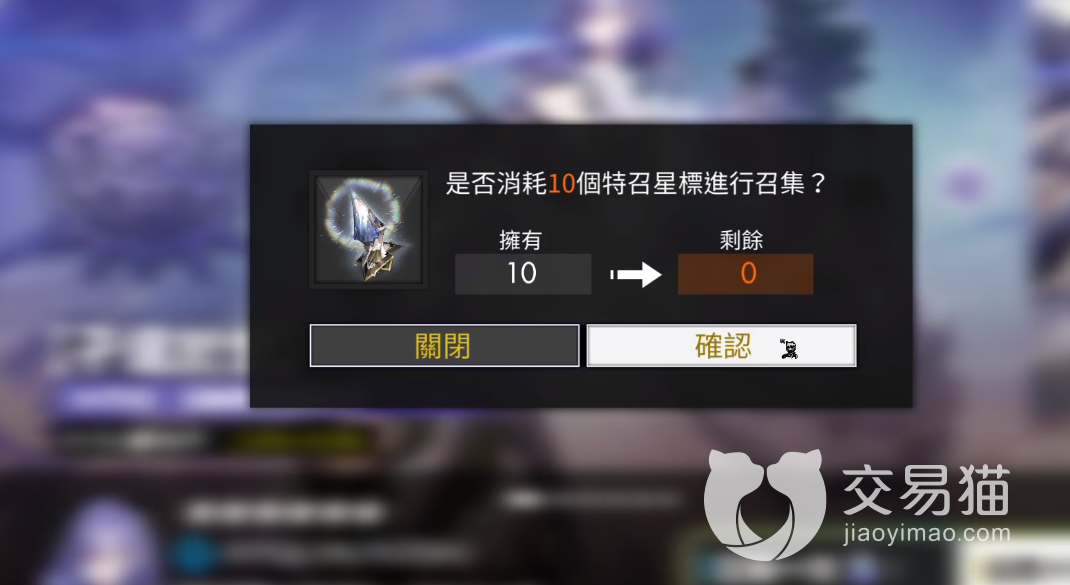Click the 剩餘 label above the remaining count
Viewport: 1070px width, 585px height.
coord(742,240)
